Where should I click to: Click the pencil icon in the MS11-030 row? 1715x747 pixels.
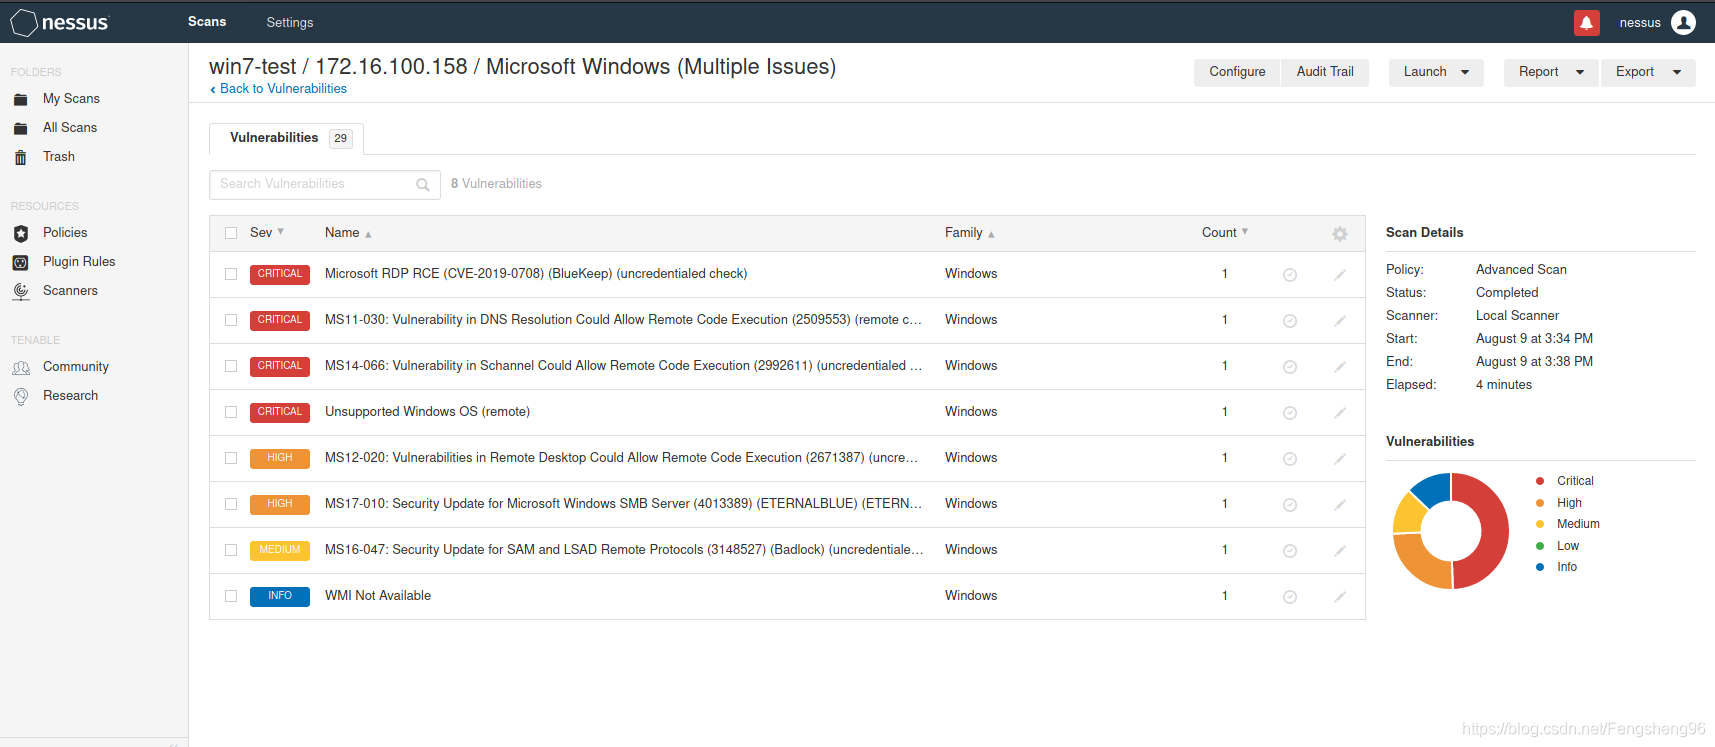click(x=1340, y=321)
